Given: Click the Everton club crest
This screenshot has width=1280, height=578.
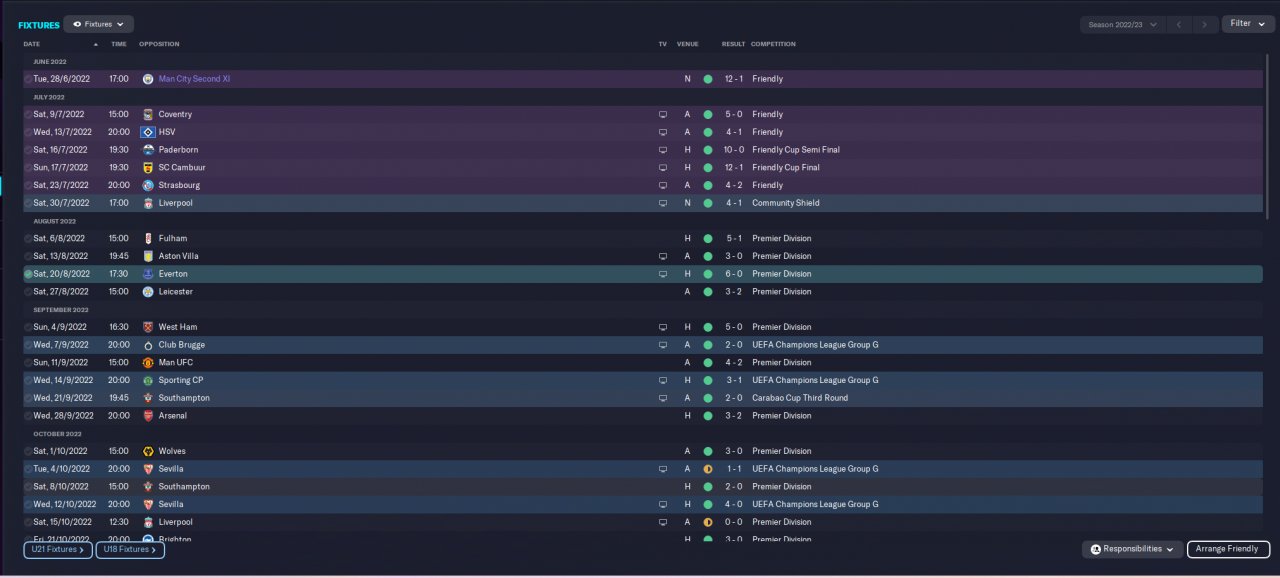Looking at the screenshot, I should (x=148, y=274).
